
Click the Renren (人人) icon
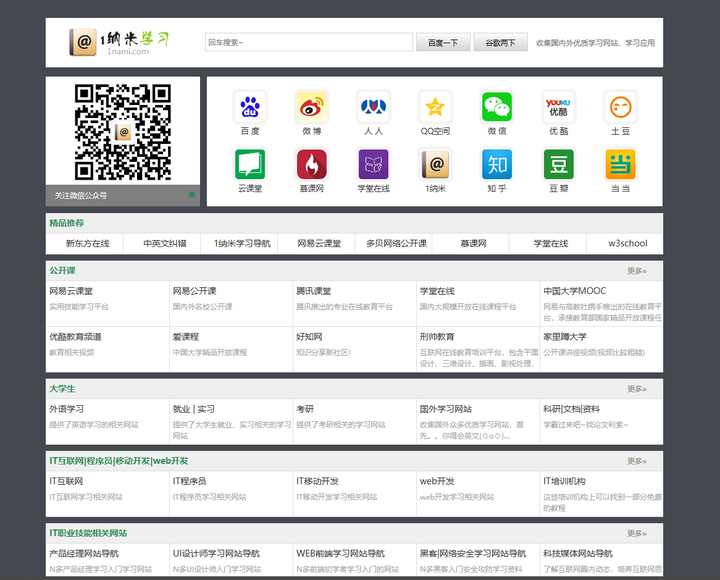[x=373, y=107]
